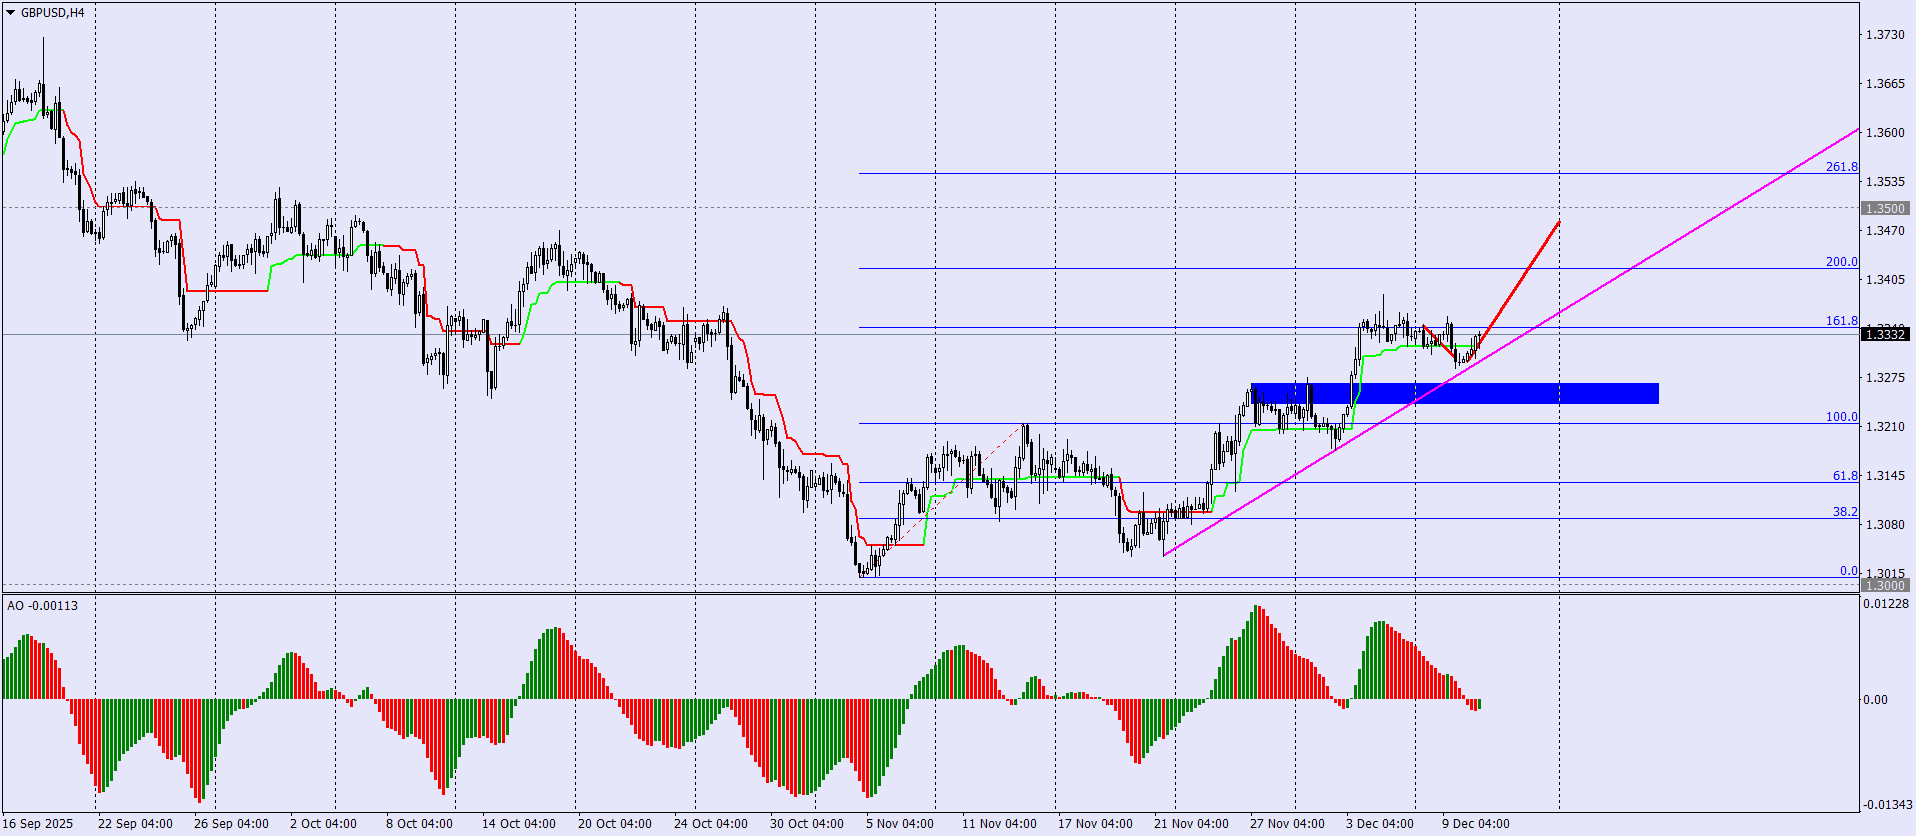This screenshot has width=1916, height=836.
Task: Click the 16 Sep 2025 date label
Action: point(38,824)
